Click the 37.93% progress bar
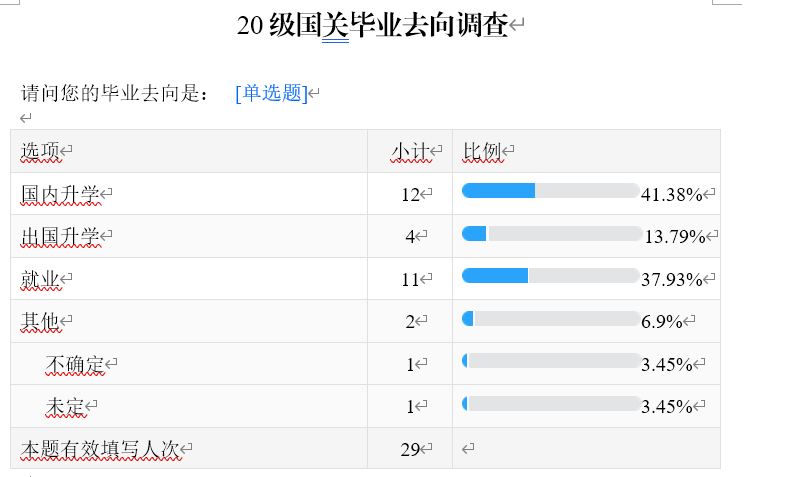Viewport: 795px width, 477px height. [551, 276]
